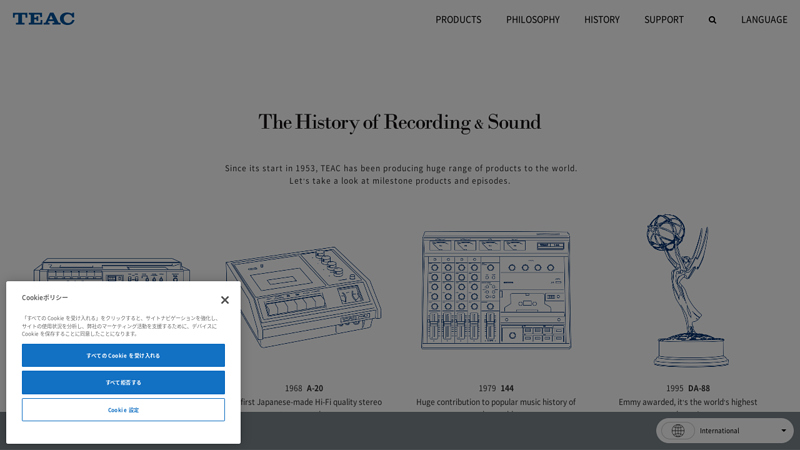The width and height of the screenshot is (800, 450).
Task: Click 'Emmy awarded, it's the world's highest' text
Action: coord(688,402)
